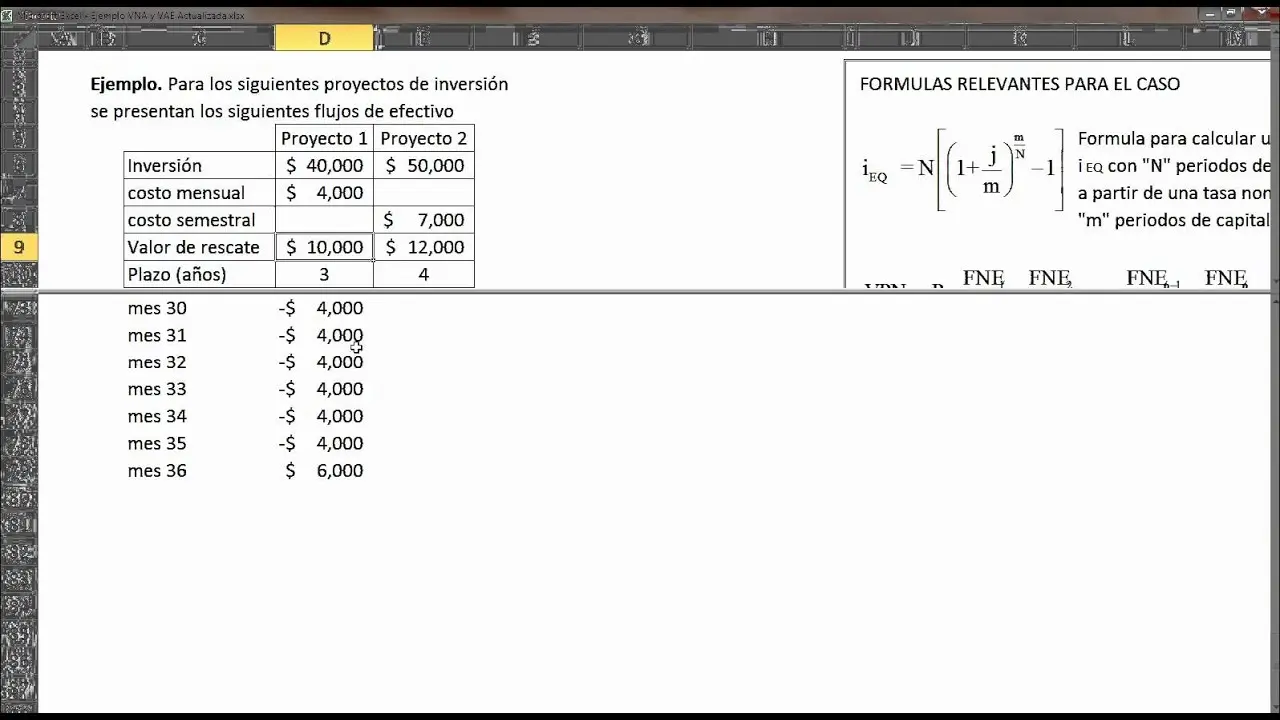The height and width of the screenshot is (720, 1280).
Task: Click the 'mes 31' label cell
Action: click(157, 335)
